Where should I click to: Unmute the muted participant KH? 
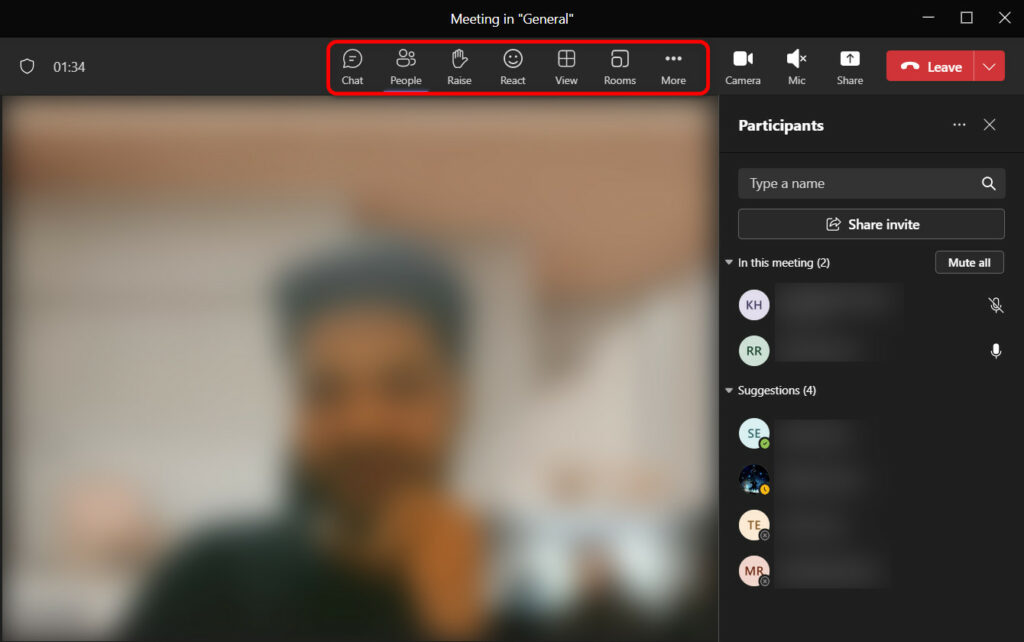pyautogui.click(x=995, y=305)
